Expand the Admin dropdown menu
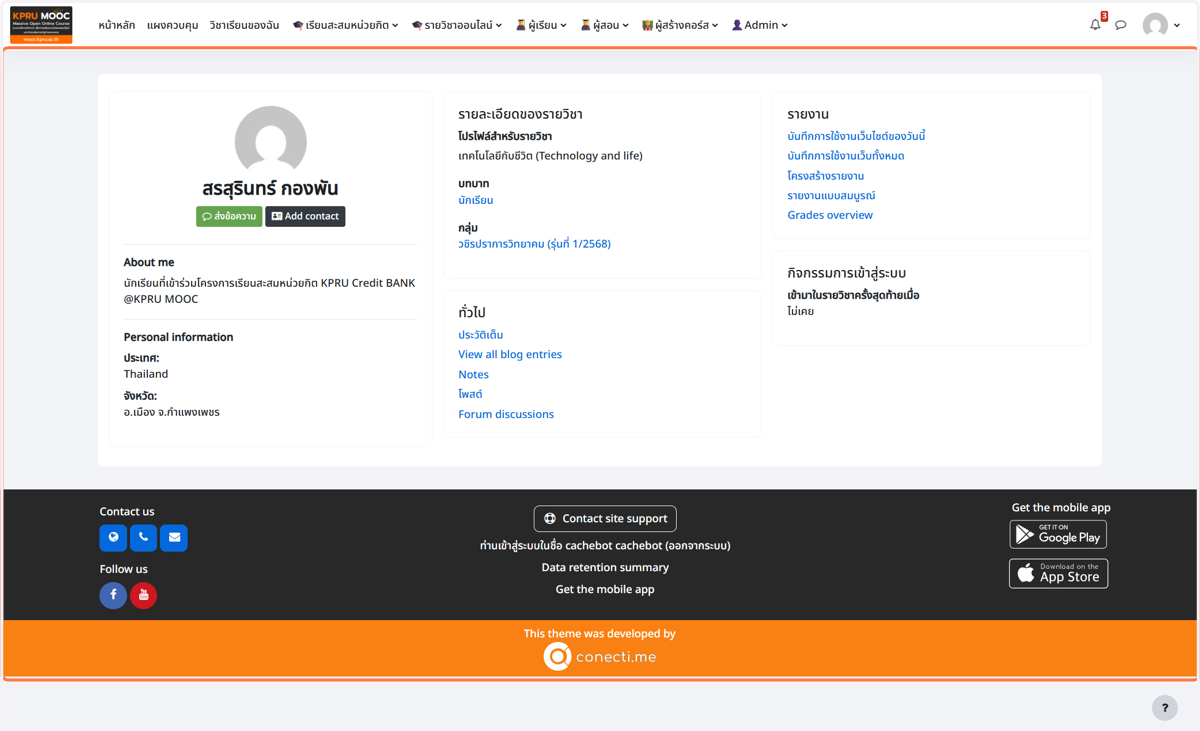The width and height of the screenshot is (1200, 731). pos(760,25)
